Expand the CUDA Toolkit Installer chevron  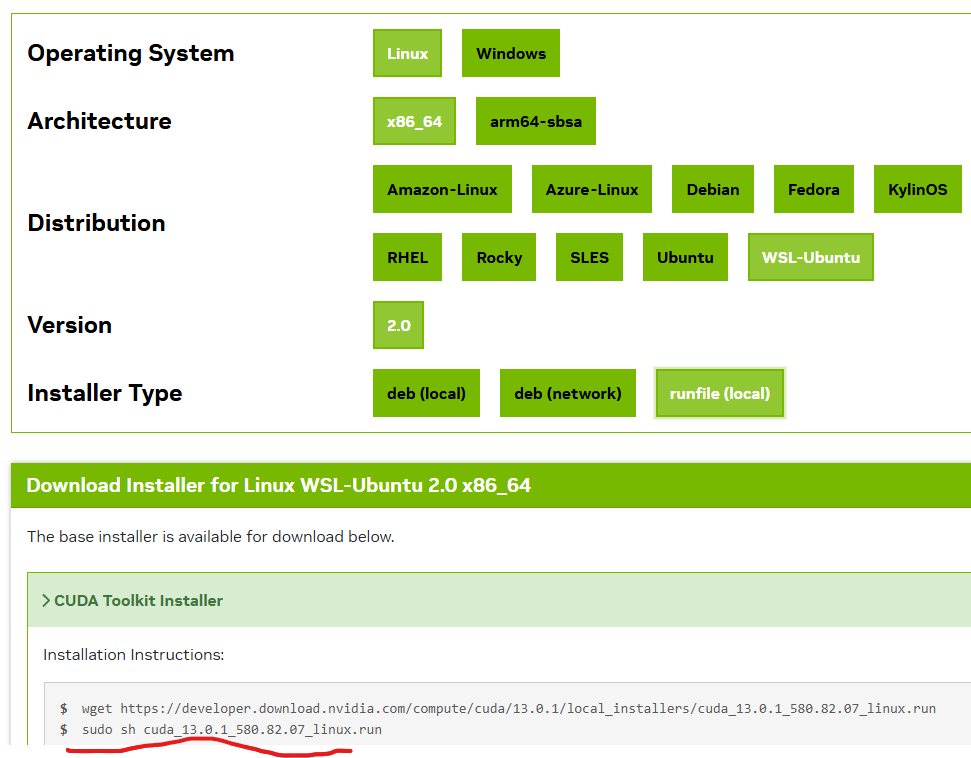pyautogui.click(x=46, y=601)
